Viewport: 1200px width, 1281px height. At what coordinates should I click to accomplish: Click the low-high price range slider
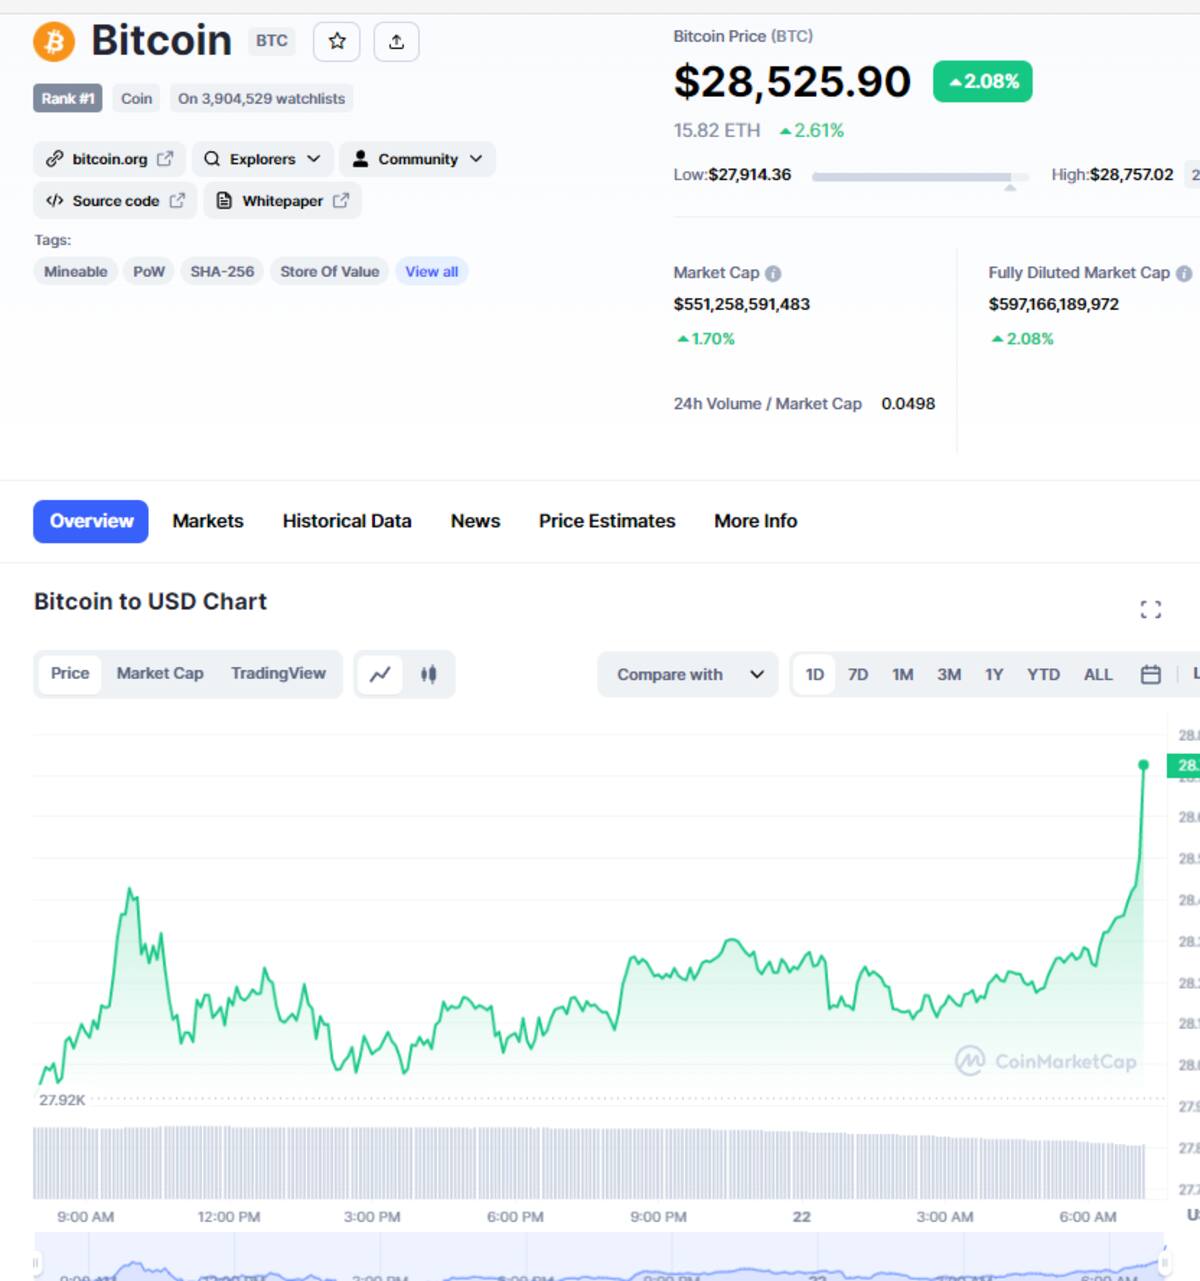920,177
